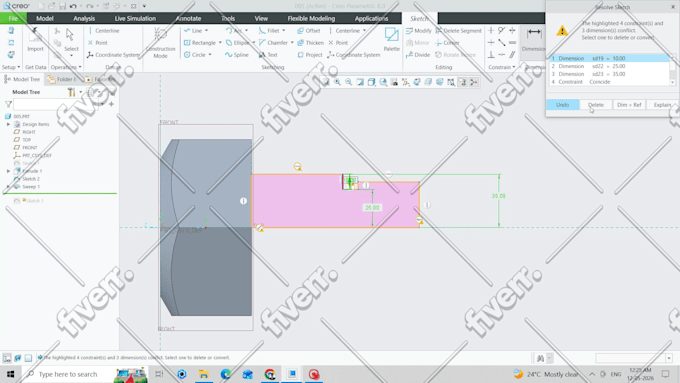Click Dim > Ref button
The height and width of the screenshot is (383, 680).
click(629, 105)
